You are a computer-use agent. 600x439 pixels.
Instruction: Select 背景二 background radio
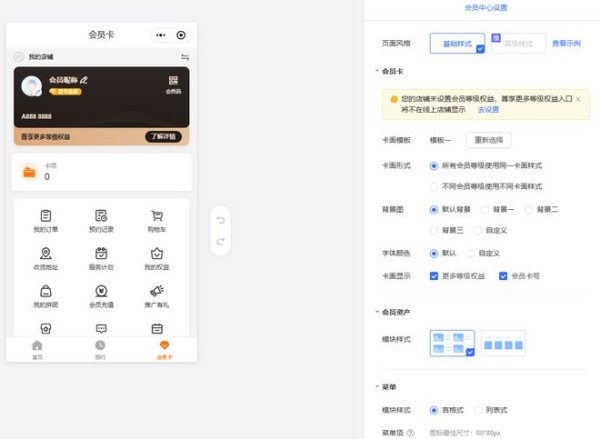528,210
